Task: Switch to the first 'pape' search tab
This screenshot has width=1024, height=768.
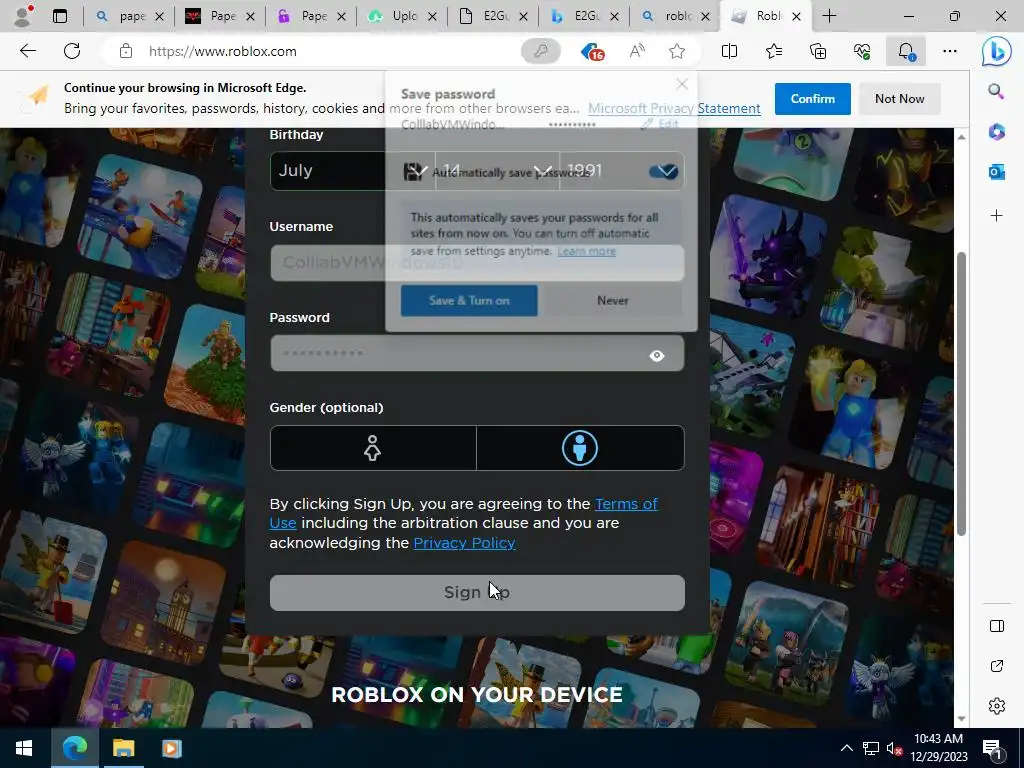Action: tap(129, 16)
